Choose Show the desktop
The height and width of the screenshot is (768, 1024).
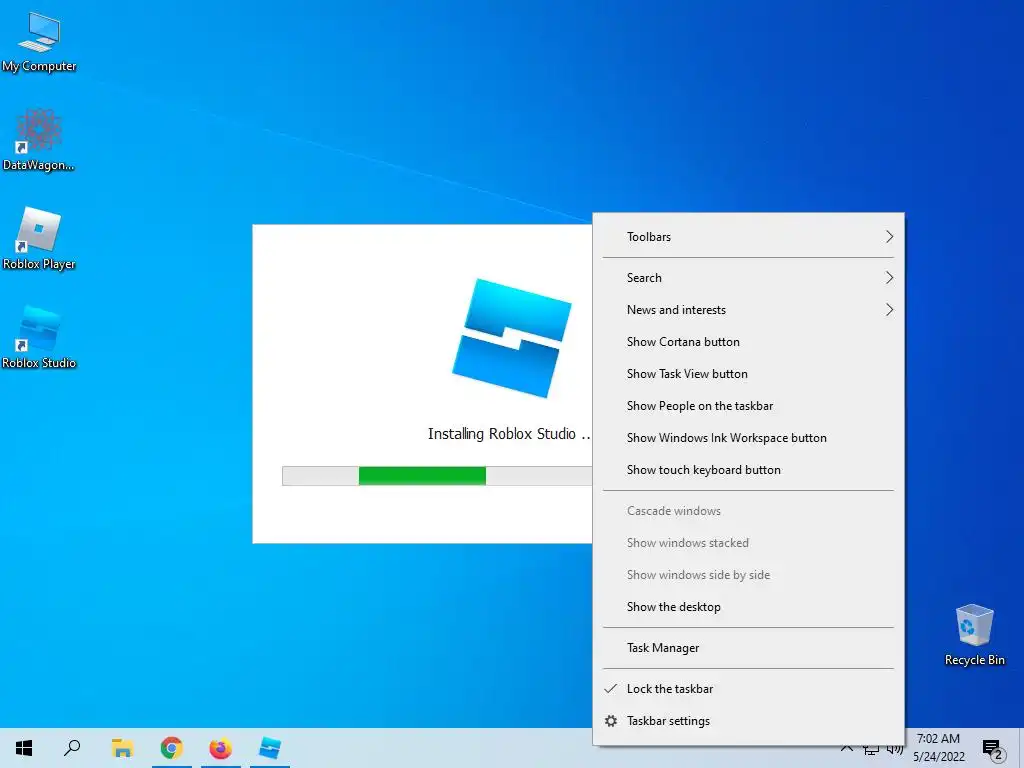pyautogui.click(x=748, y=607)
